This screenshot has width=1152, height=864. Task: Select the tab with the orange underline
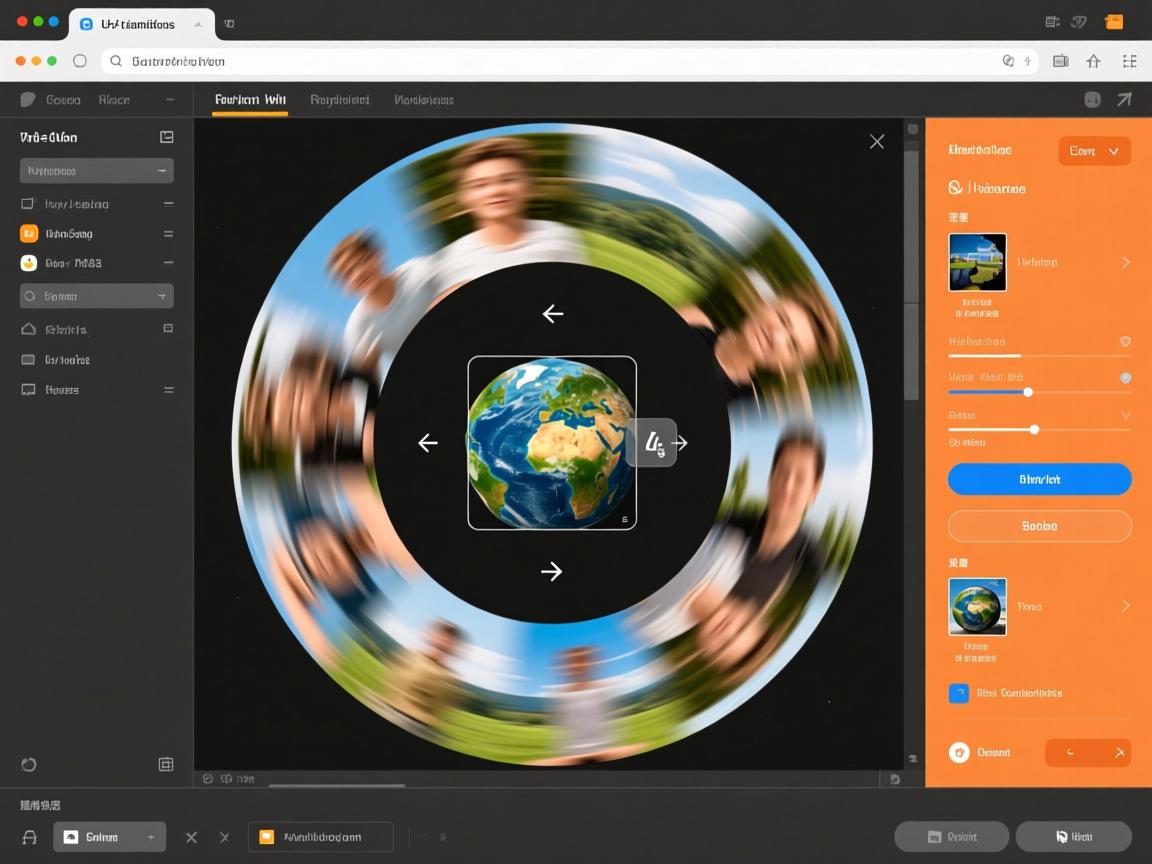click(250, 100)
